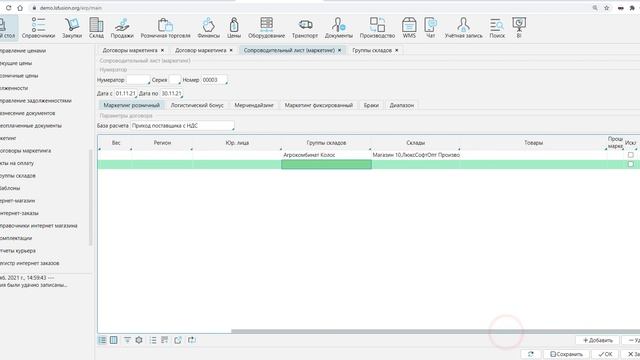Open Группы складов in sidebar
640x360 pixels.
click(x=18, y=176)
